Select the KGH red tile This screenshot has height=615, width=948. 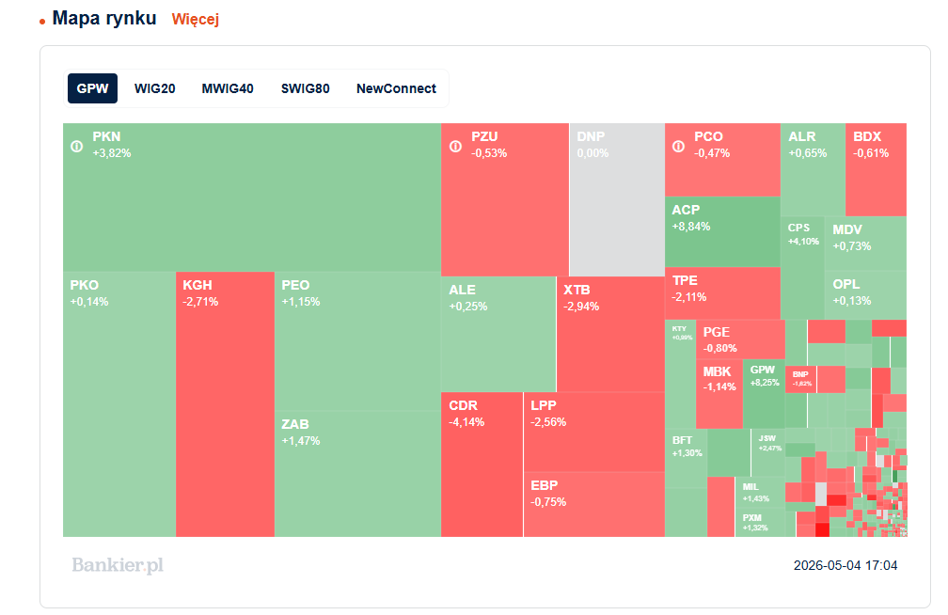pos(225,404)
